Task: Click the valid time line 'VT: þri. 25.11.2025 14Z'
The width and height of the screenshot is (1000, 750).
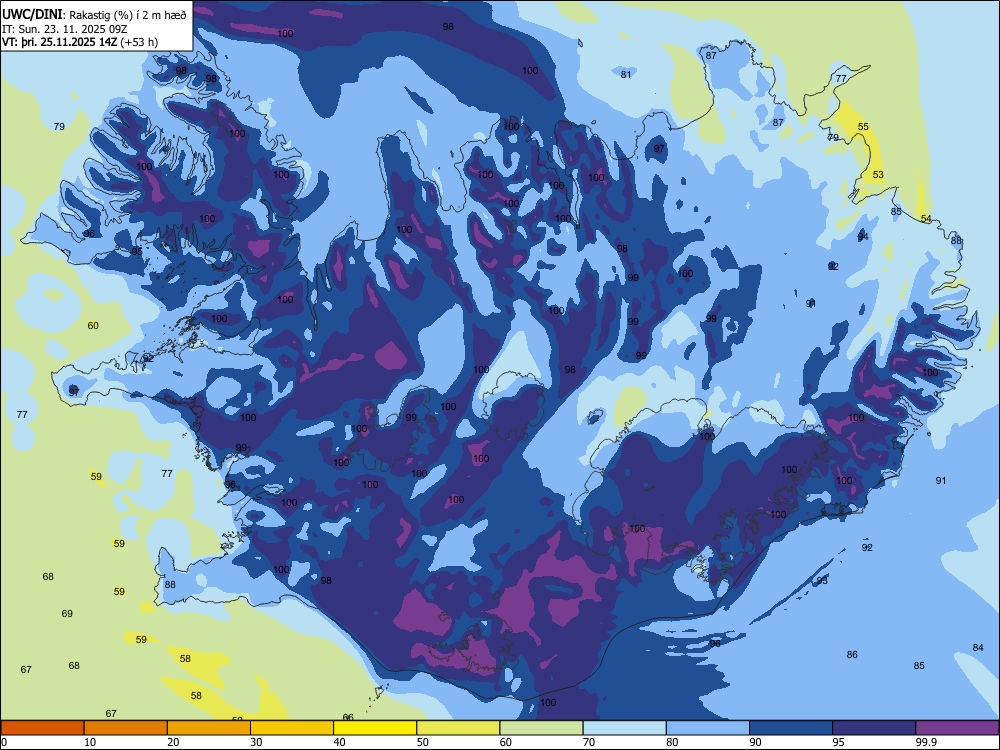Action: [60, 42]
